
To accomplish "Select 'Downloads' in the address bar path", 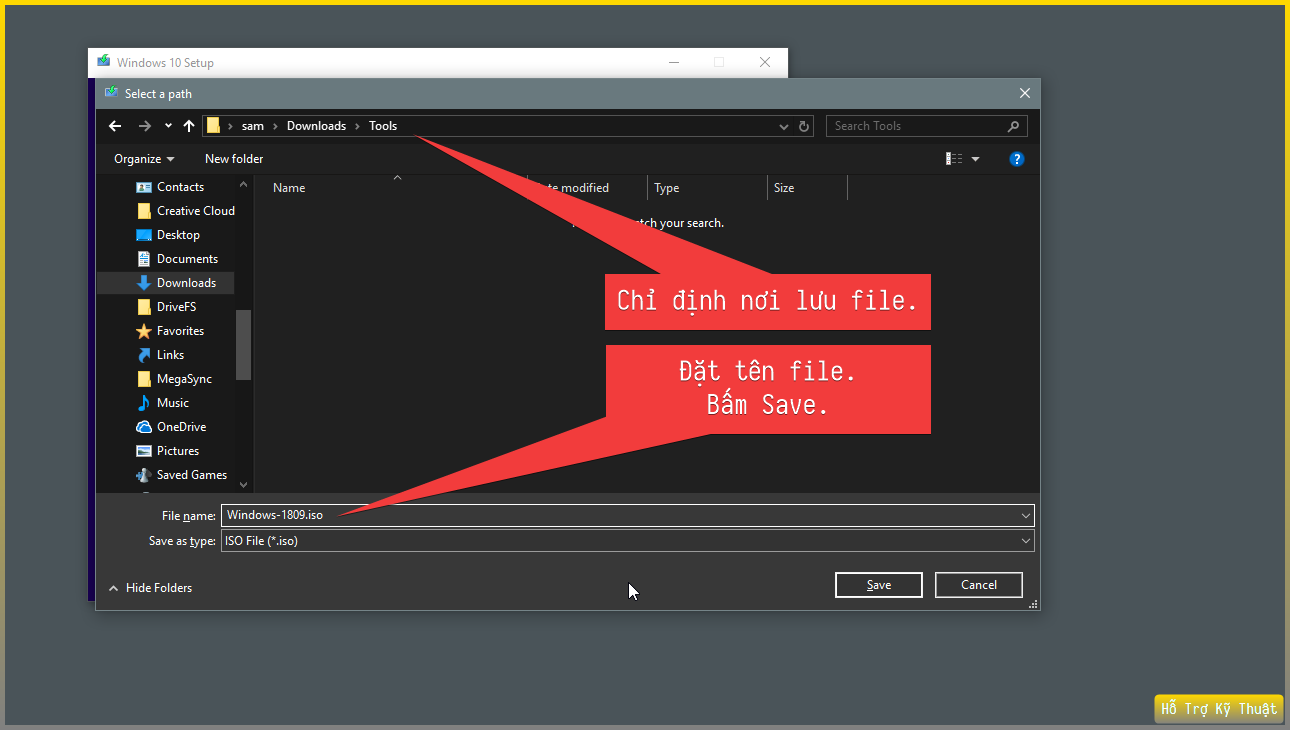I will [316, 126].
